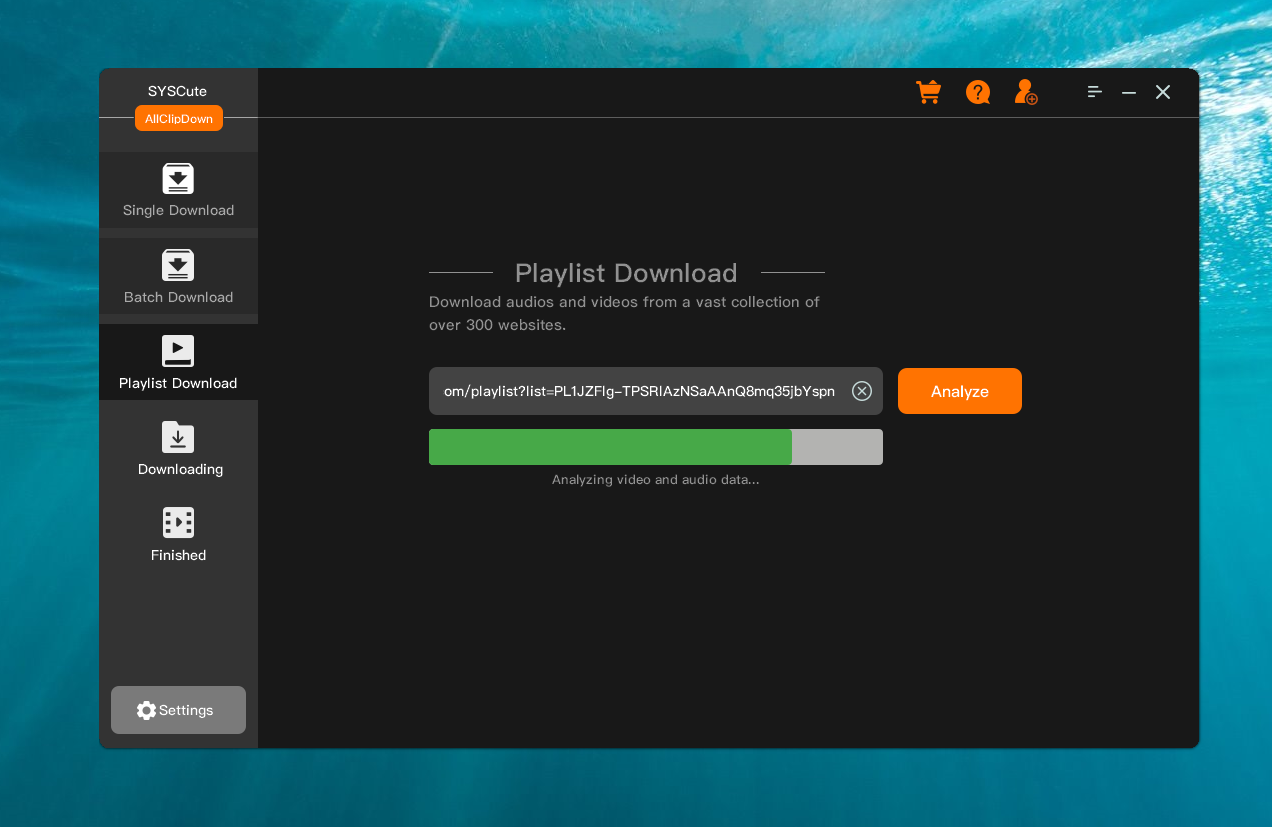This screenshot has width=1272, height=827.
Task: Open the shopping cart purchase icon
Action: pyautogui.click(x=928, y=91)
